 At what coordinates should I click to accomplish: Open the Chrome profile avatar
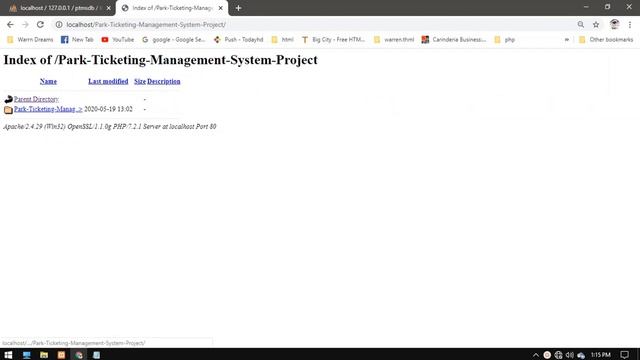point(614,24)
